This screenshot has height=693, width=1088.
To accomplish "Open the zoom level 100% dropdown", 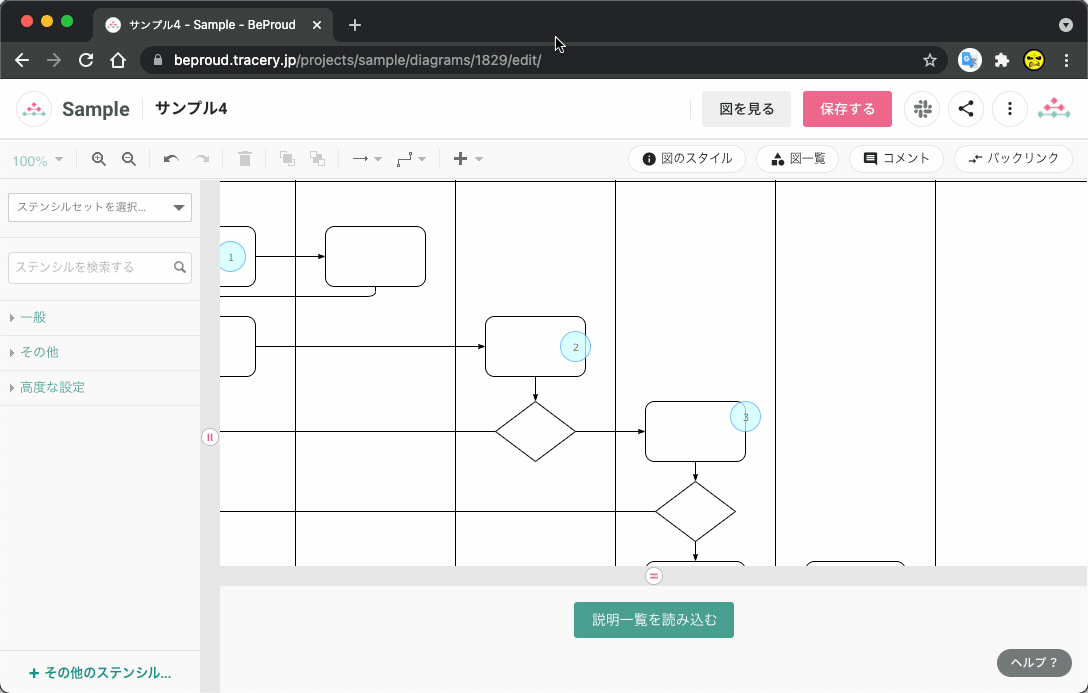I will [40, 158].
